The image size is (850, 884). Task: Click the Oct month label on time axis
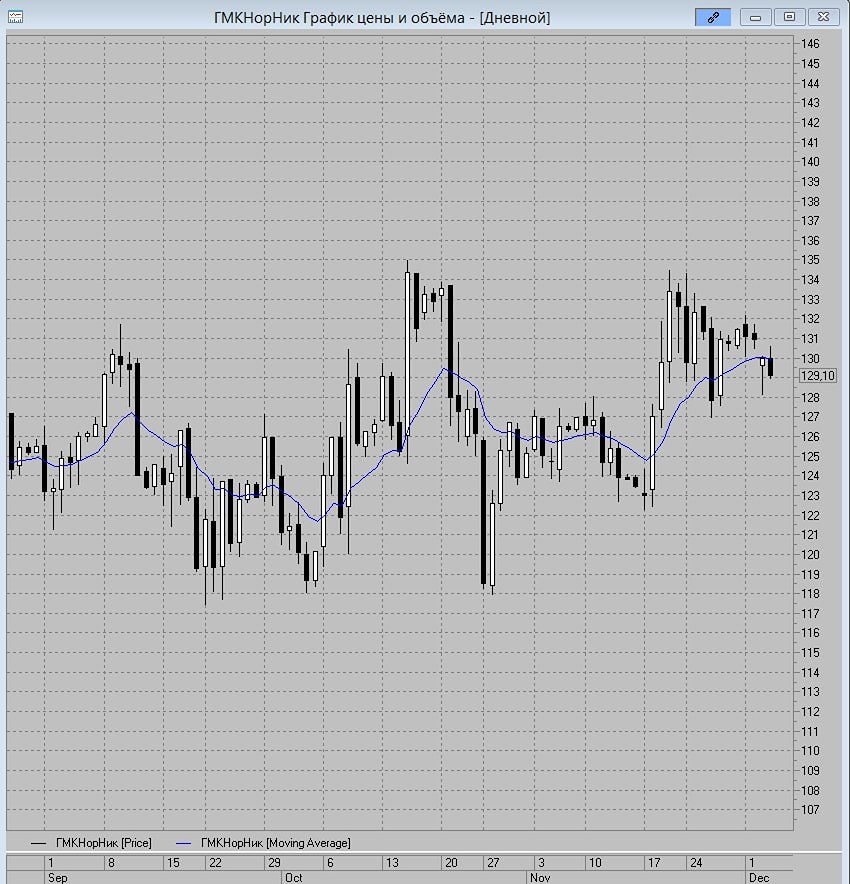[294, 877]
